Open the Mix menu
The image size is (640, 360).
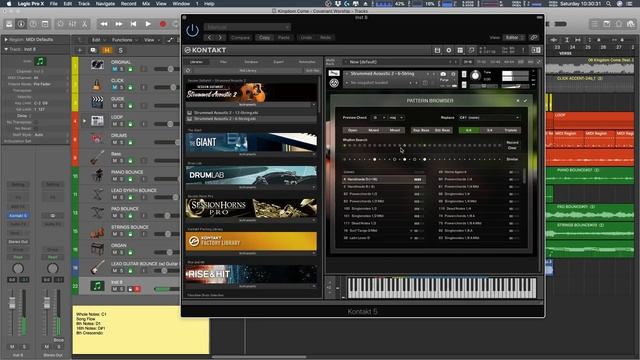coord(146,4)
